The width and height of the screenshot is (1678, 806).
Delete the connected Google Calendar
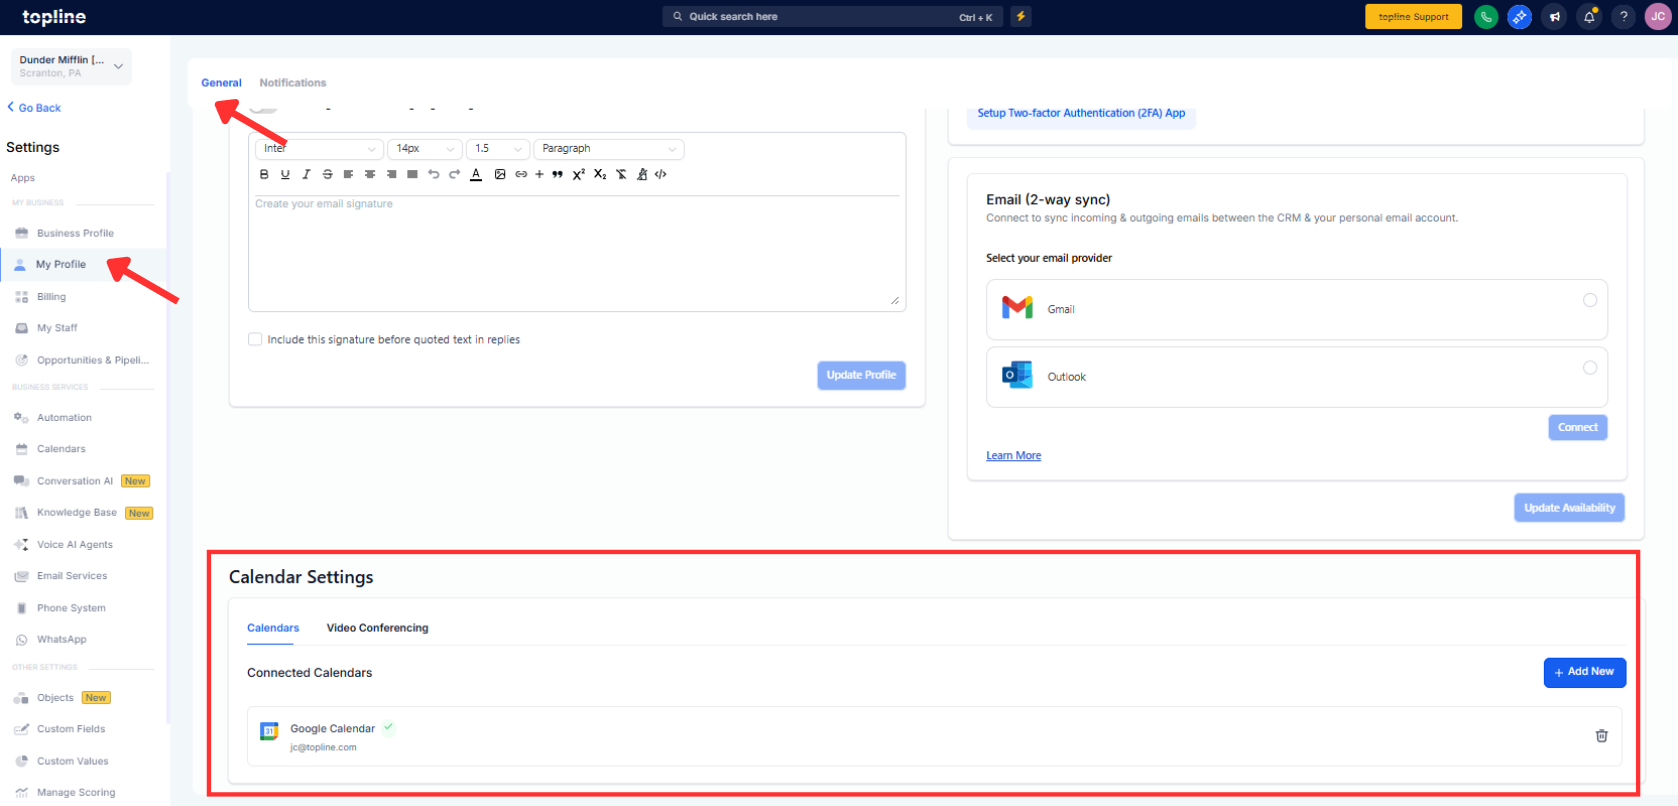click(x=1601, y=736)
